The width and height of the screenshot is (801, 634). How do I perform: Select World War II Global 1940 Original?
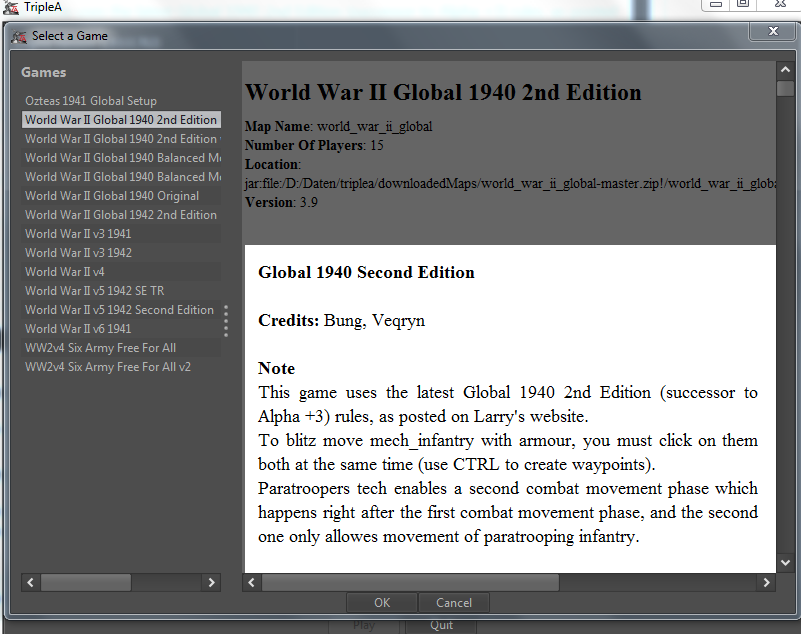click(x=121, y=196)
